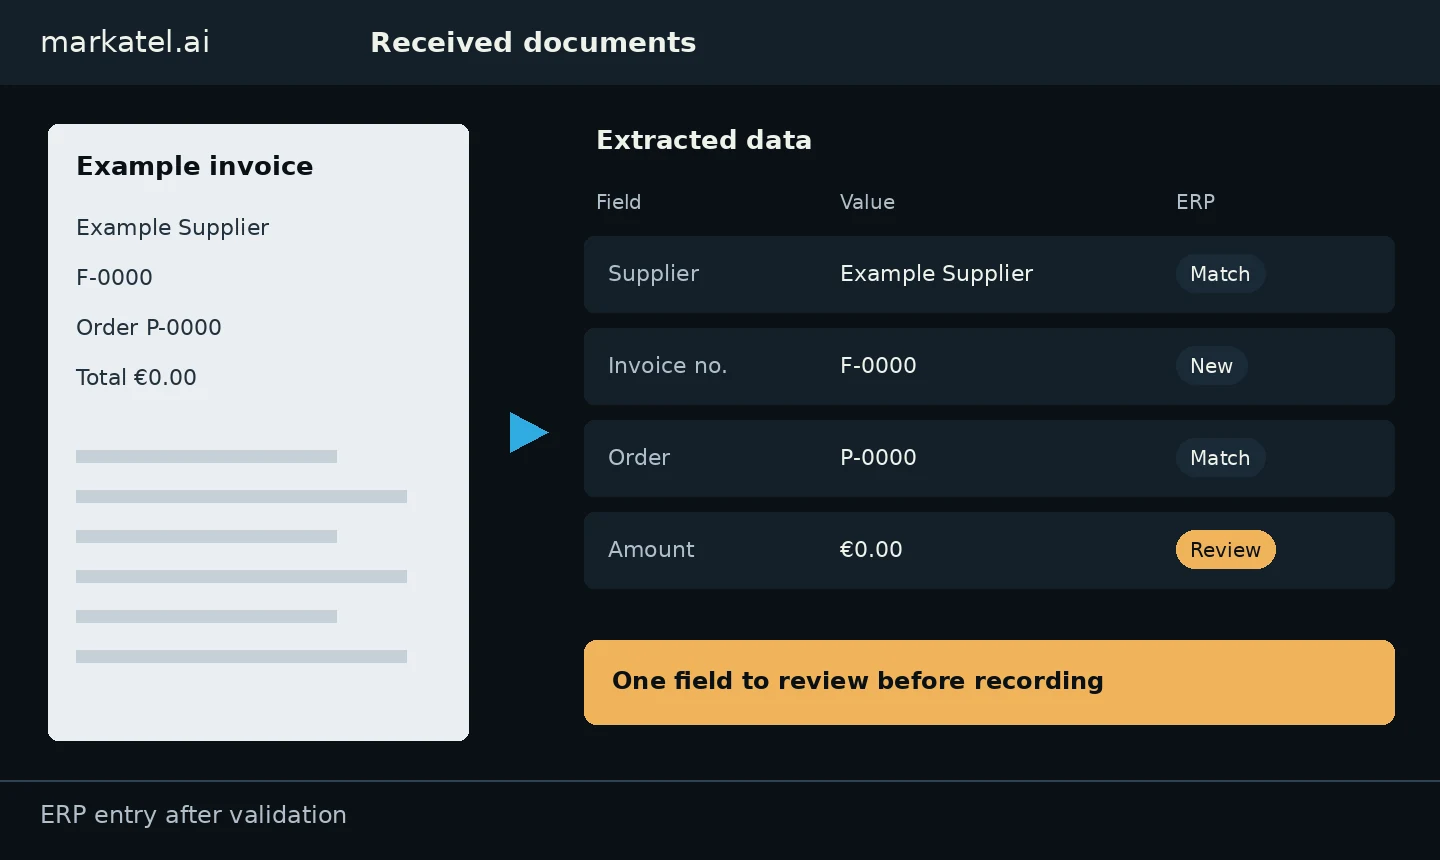The image size is (1440, 860).
Task: Click the Example invoice title
Action: coord(195,166)
